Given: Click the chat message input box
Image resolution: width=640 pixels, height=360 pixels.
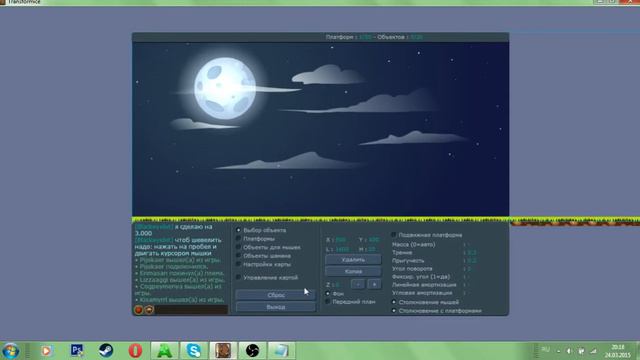Looking at the screenshot, I should [191, 310].
